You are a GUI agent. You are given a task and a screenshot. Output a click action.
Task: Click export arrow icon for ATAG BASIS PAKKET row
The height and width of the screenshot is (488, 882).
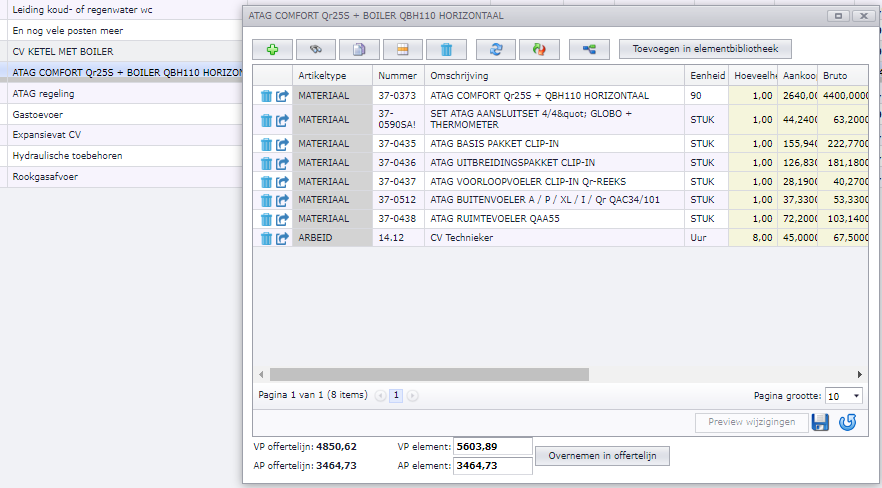pos(282,144)
